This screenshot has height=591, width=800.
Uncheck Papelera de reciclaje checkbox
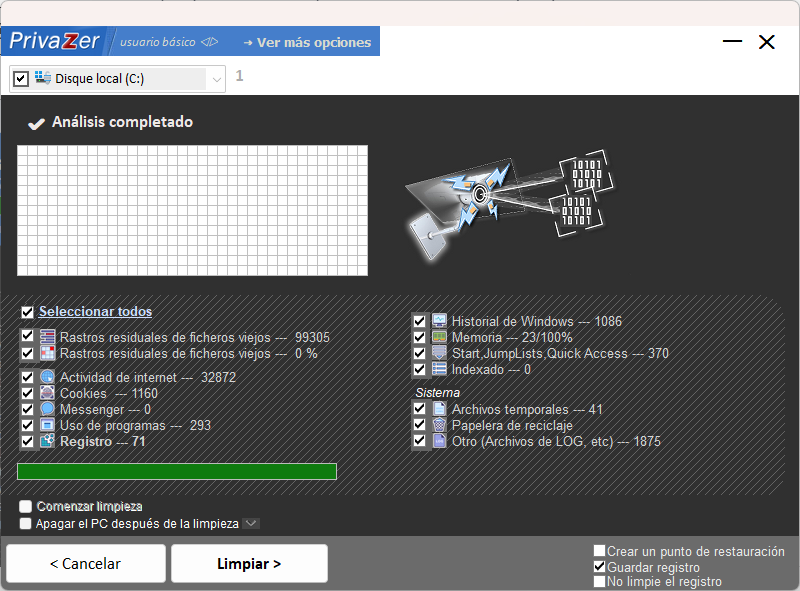[x=419, y=425]
